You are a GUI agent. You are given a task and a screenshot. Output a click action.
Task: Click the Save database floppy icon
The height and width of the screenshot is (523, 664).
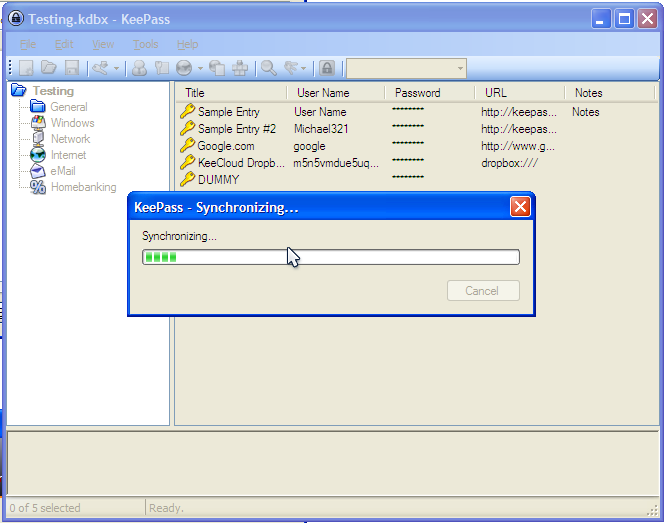point(72,68)
